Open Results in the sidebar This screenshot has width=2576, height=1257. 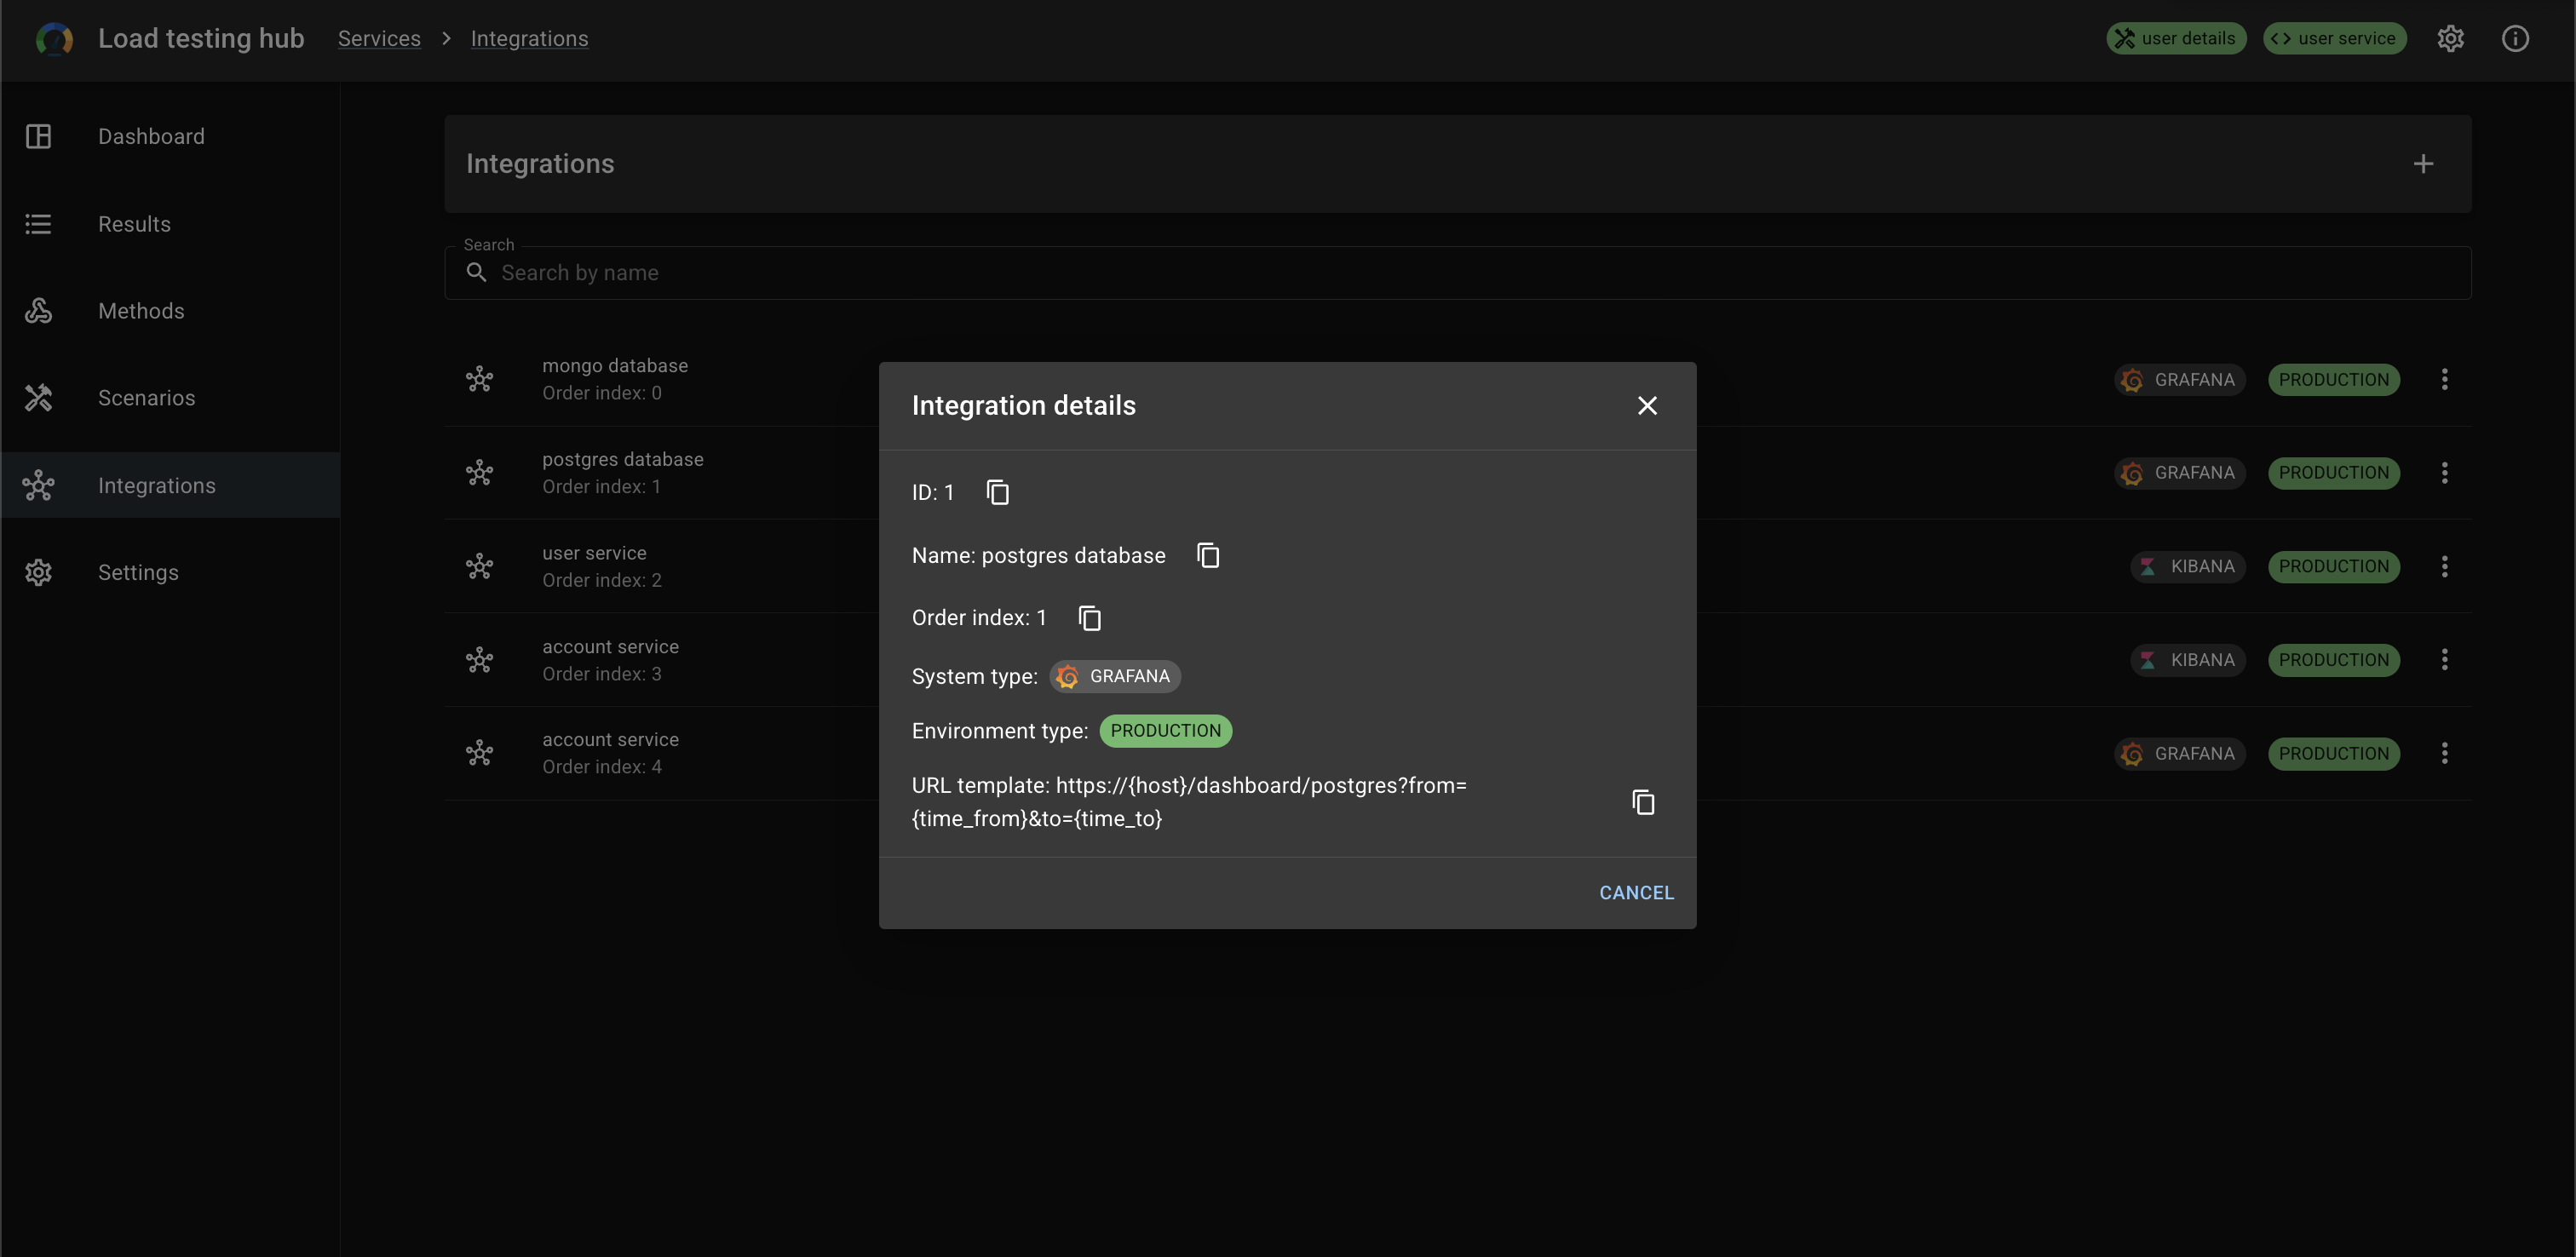170,224
